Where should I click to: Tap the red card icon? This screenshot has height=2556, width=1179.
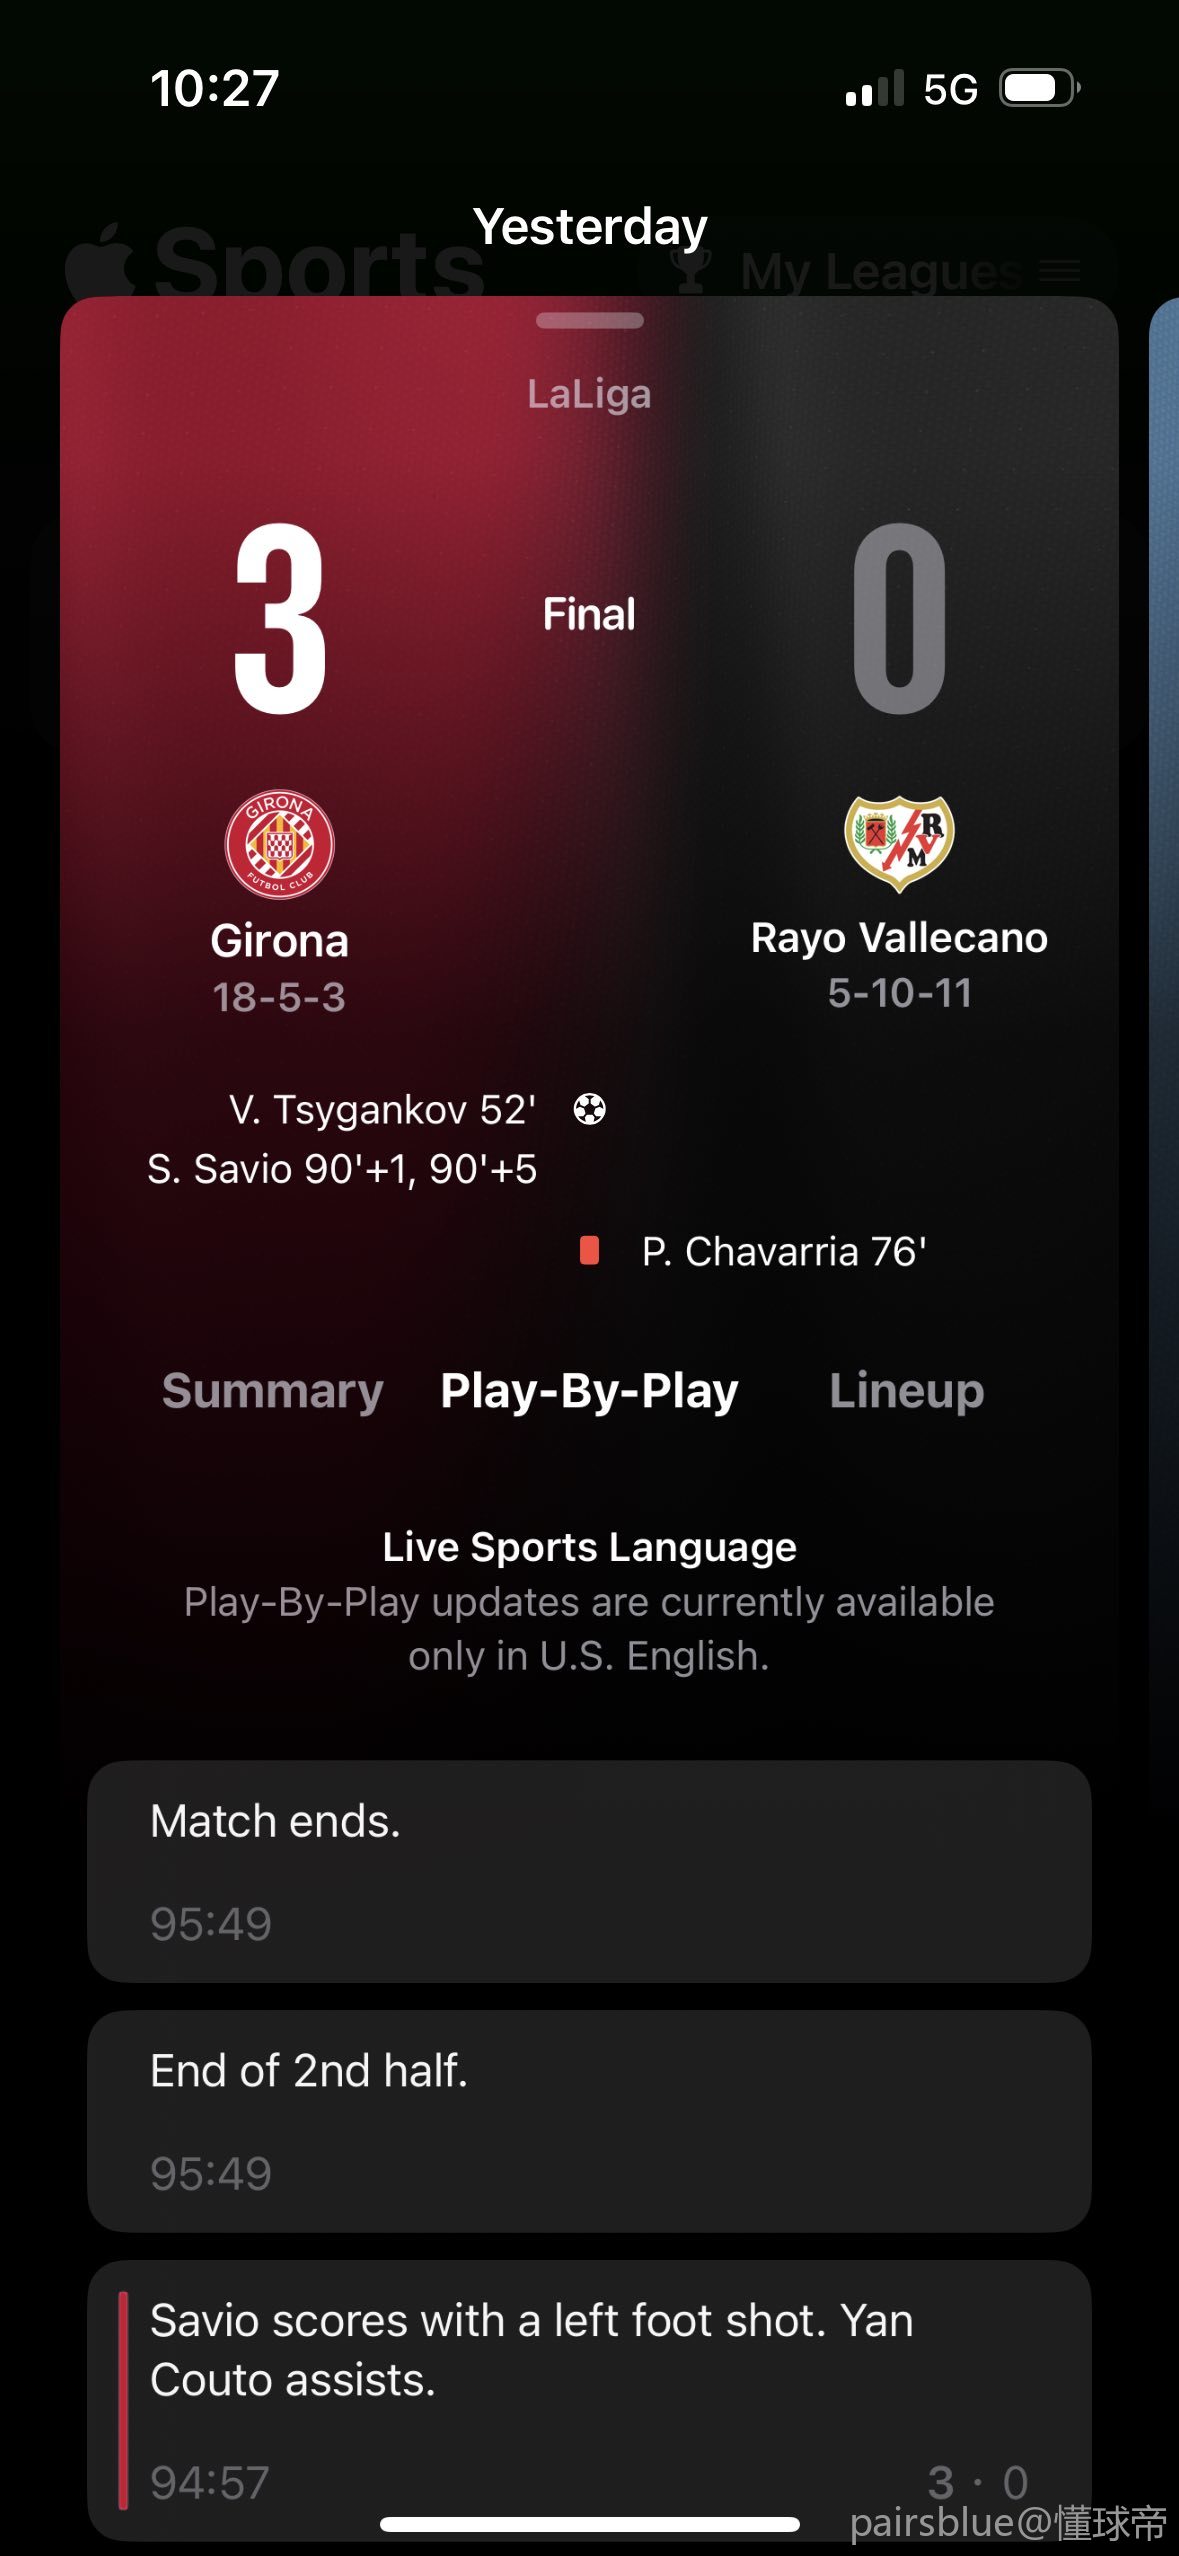coord(589,1251)
